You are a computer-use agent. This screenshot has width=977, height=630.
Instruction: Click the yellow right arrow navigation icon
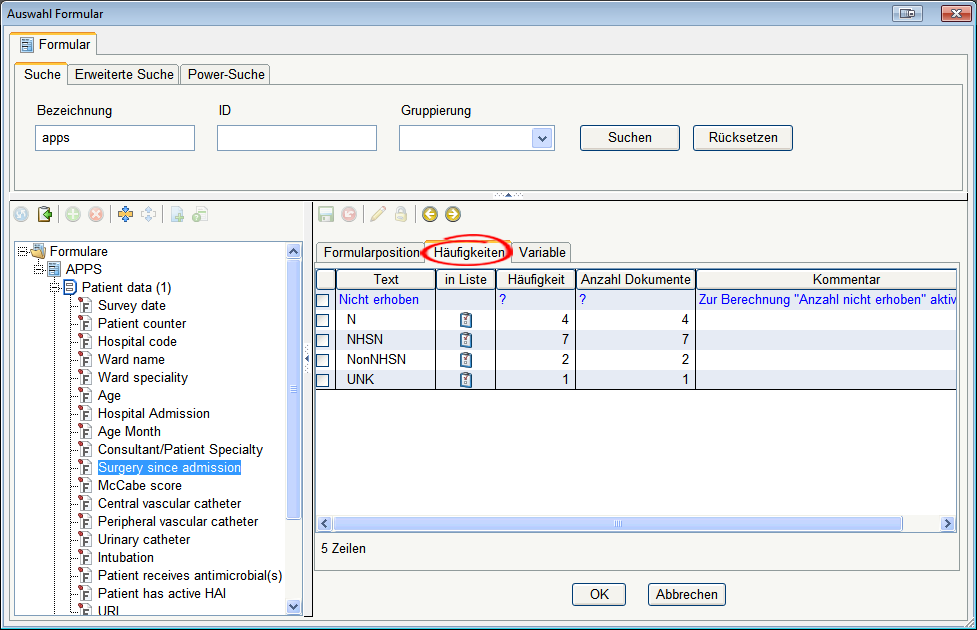click(x=453, y=214)
